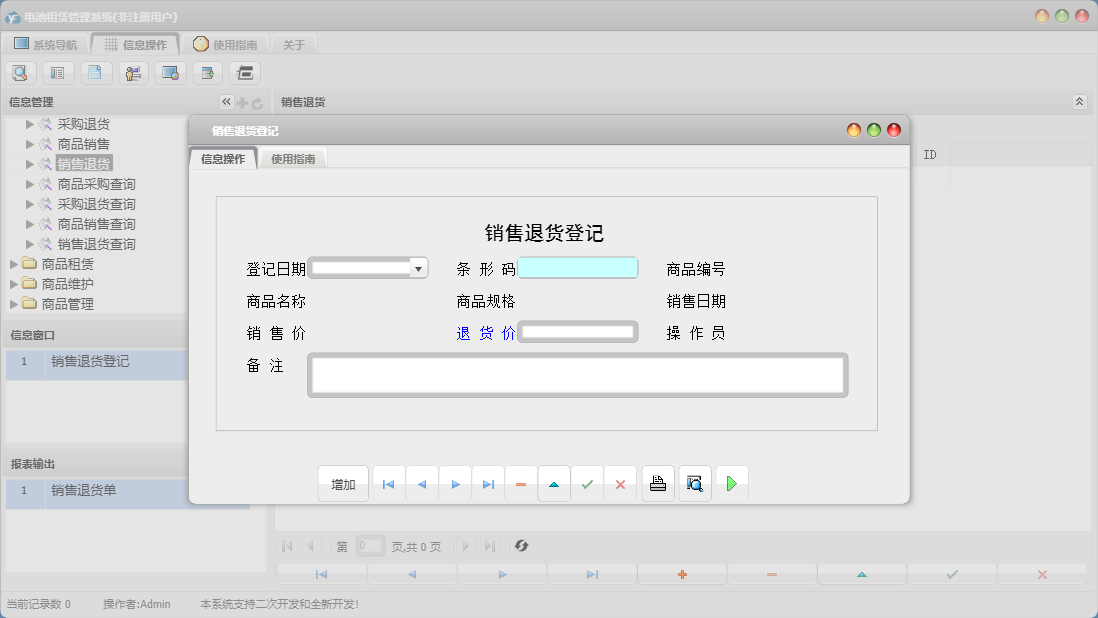Expand the 商品租赁 folder in the tree
The height and width of the screenshot is (618, 1098).
coord(14,264)
